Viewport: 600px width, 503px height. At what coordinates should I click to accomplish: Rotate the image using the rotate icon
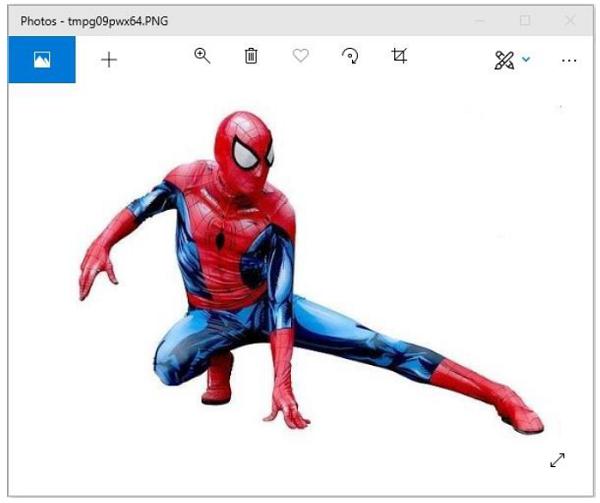(x=350, y=57)
